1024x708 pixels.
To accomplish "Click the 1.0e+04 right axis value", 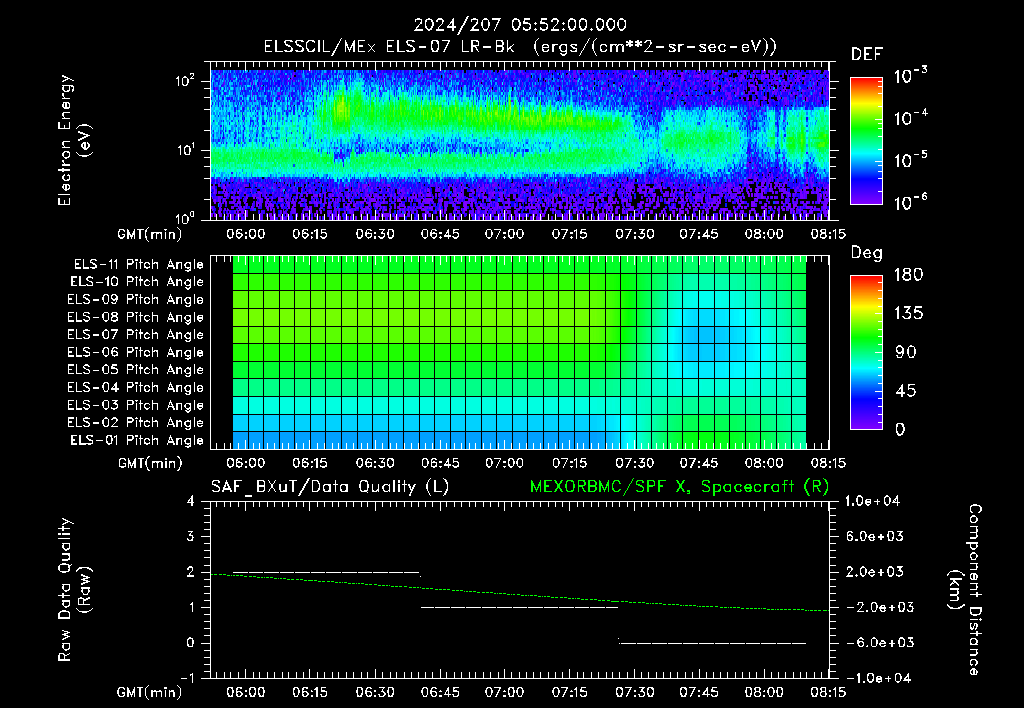I will pyautogui.click(x=872, y=501).
